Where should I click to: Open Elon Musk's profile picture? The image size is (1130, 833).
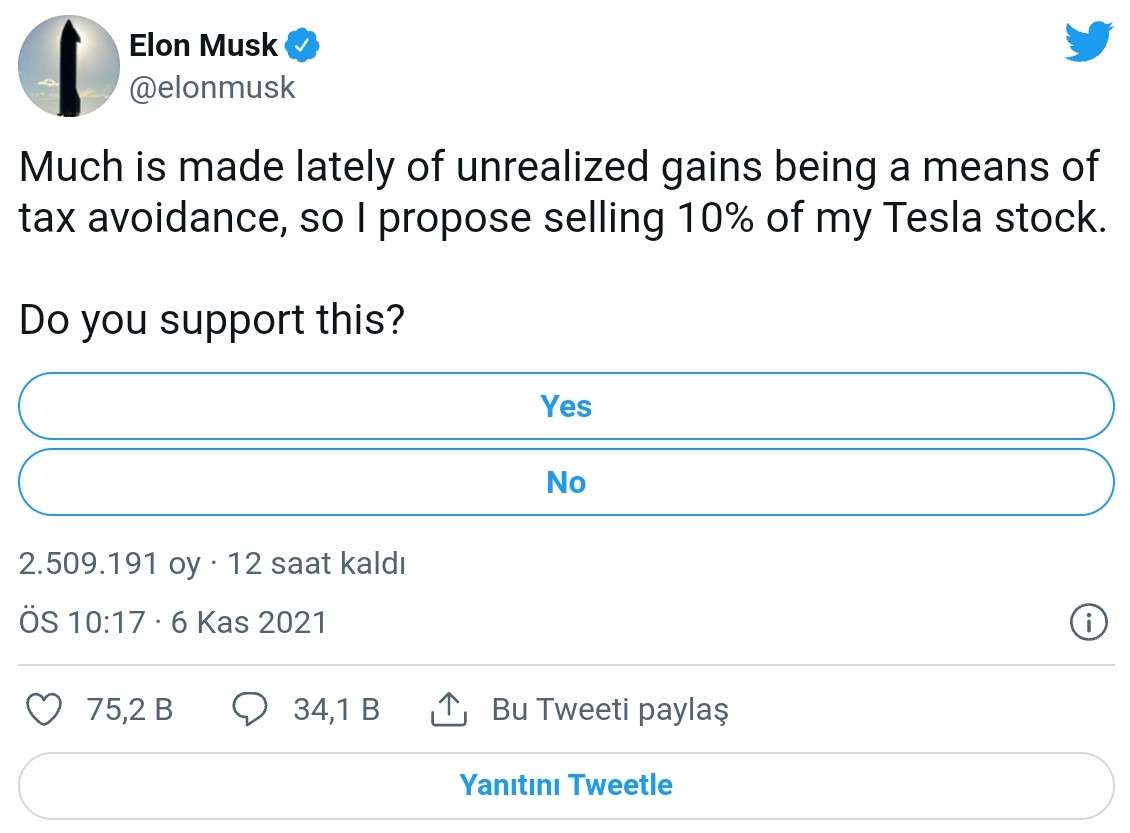coord(68,66)
